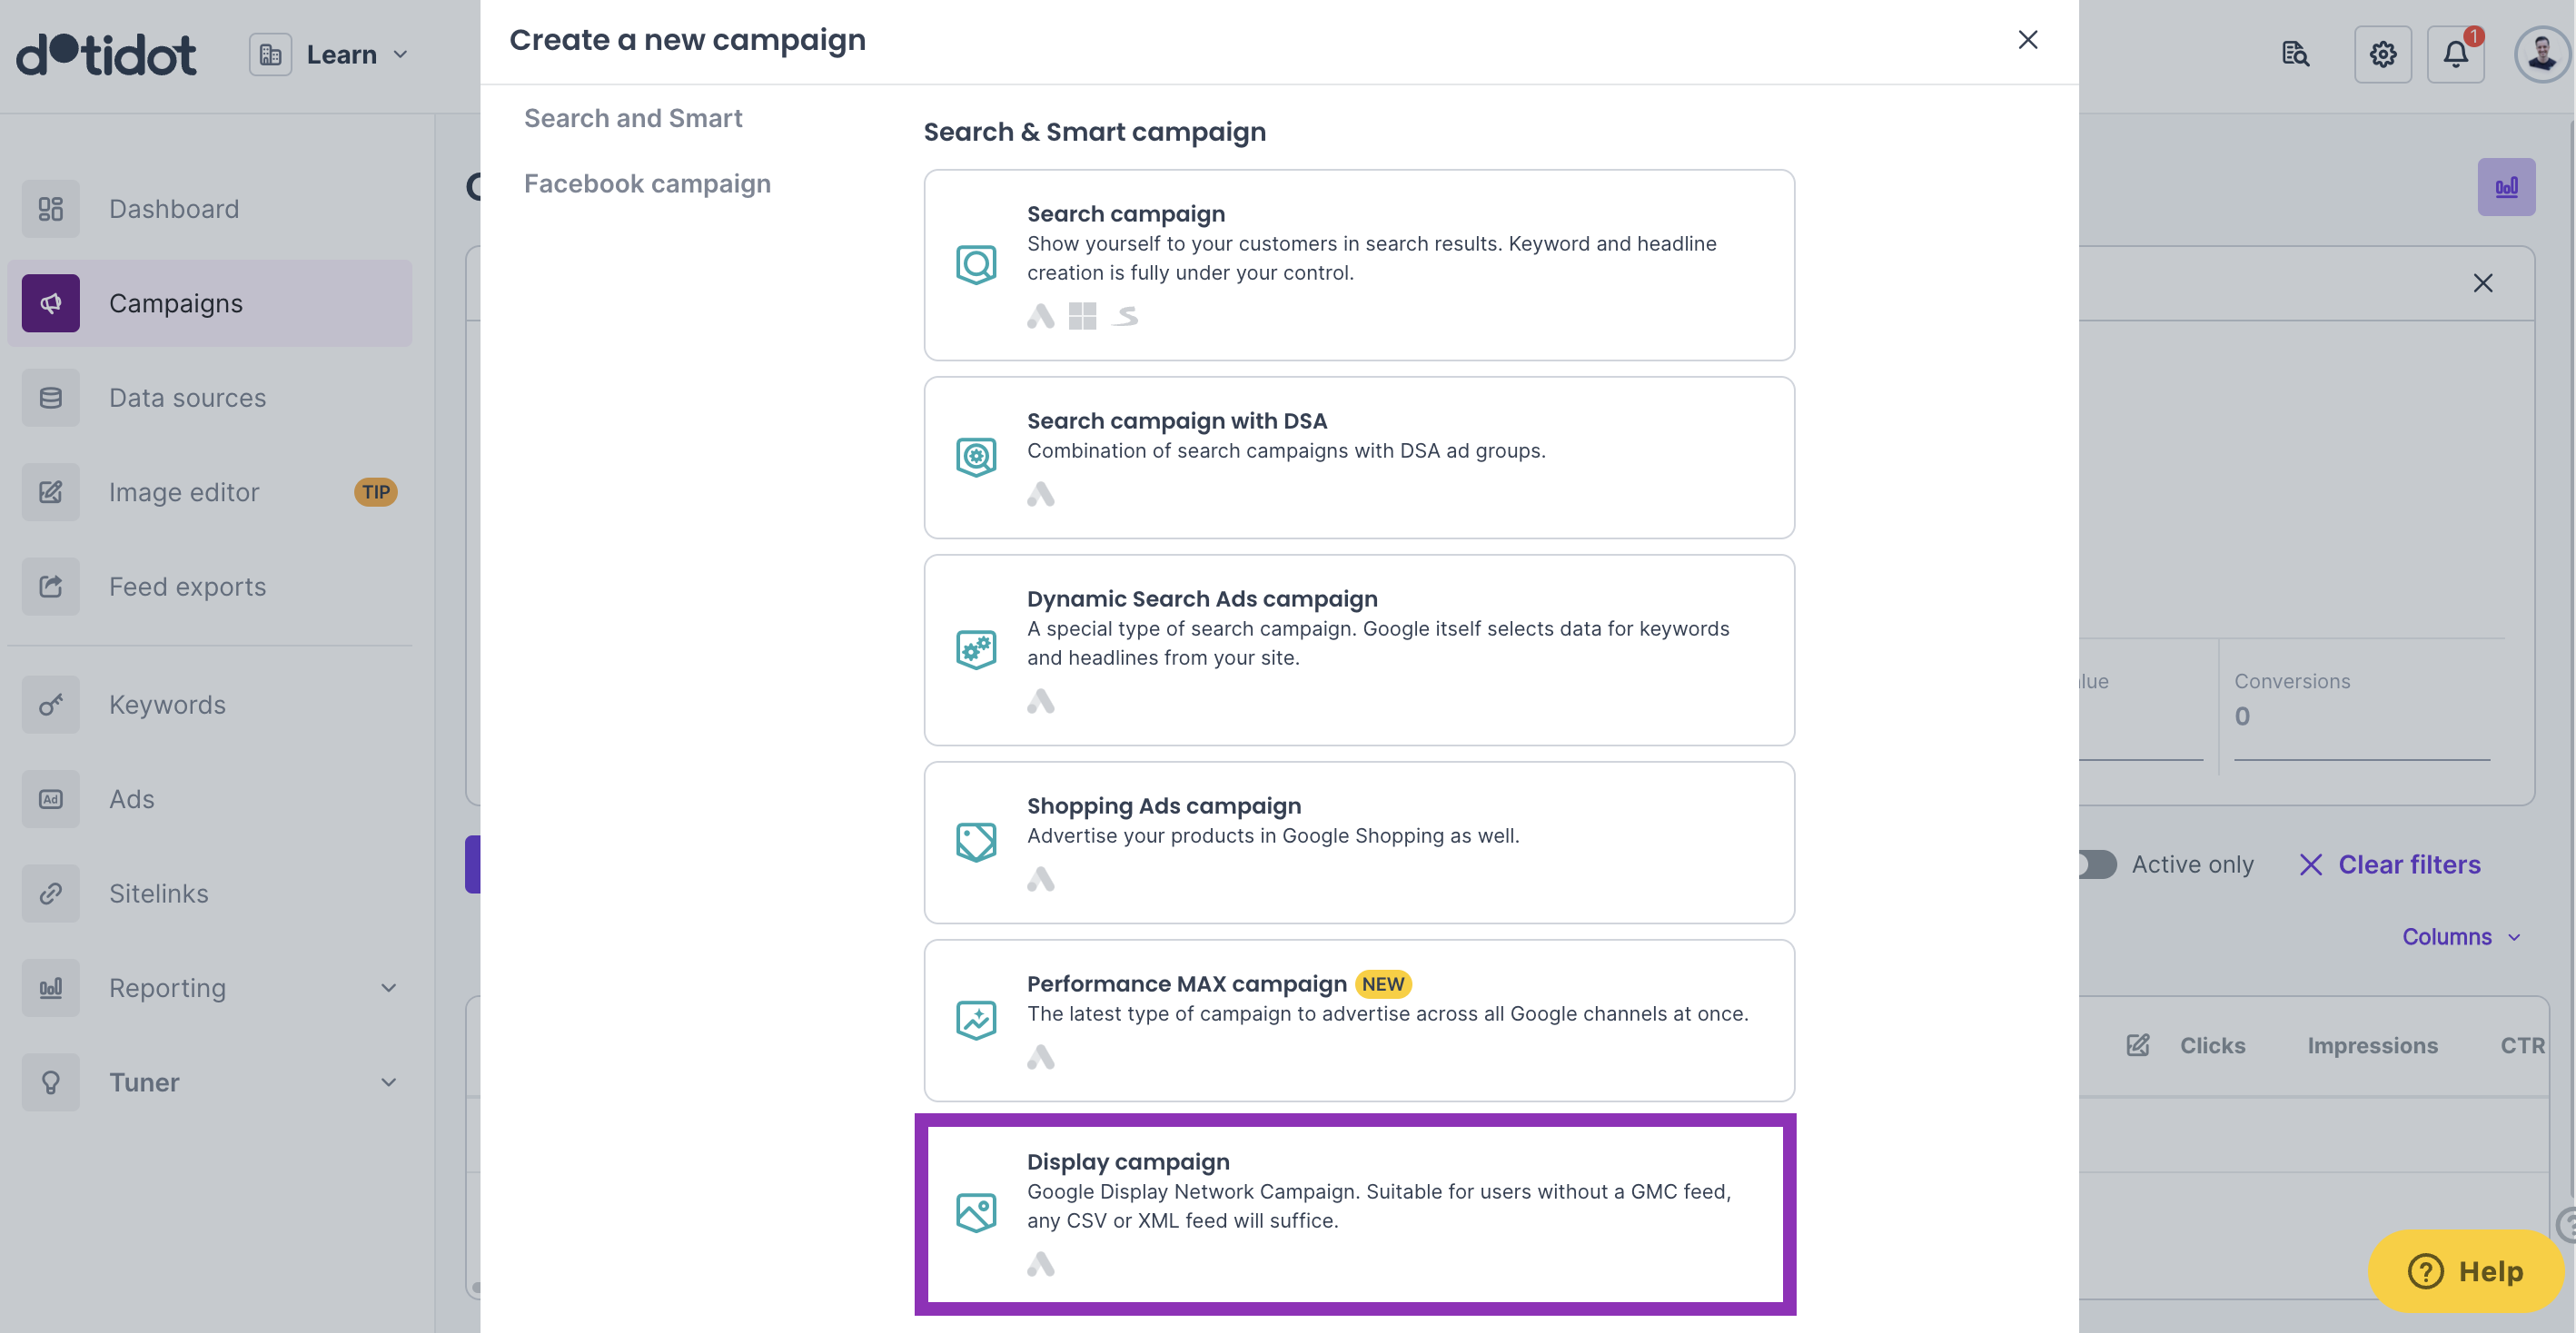Open the settings gear icon
The height and width of the screenshot is (1333, 2576).
coord(2382,54)
